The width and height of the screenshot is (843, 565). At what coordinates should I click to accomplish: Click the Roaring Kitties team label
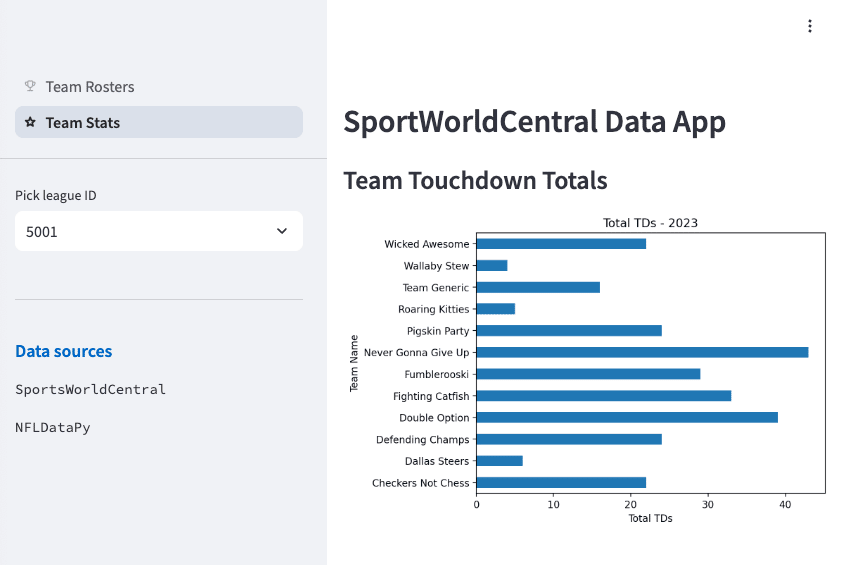(x=433, y=309)
